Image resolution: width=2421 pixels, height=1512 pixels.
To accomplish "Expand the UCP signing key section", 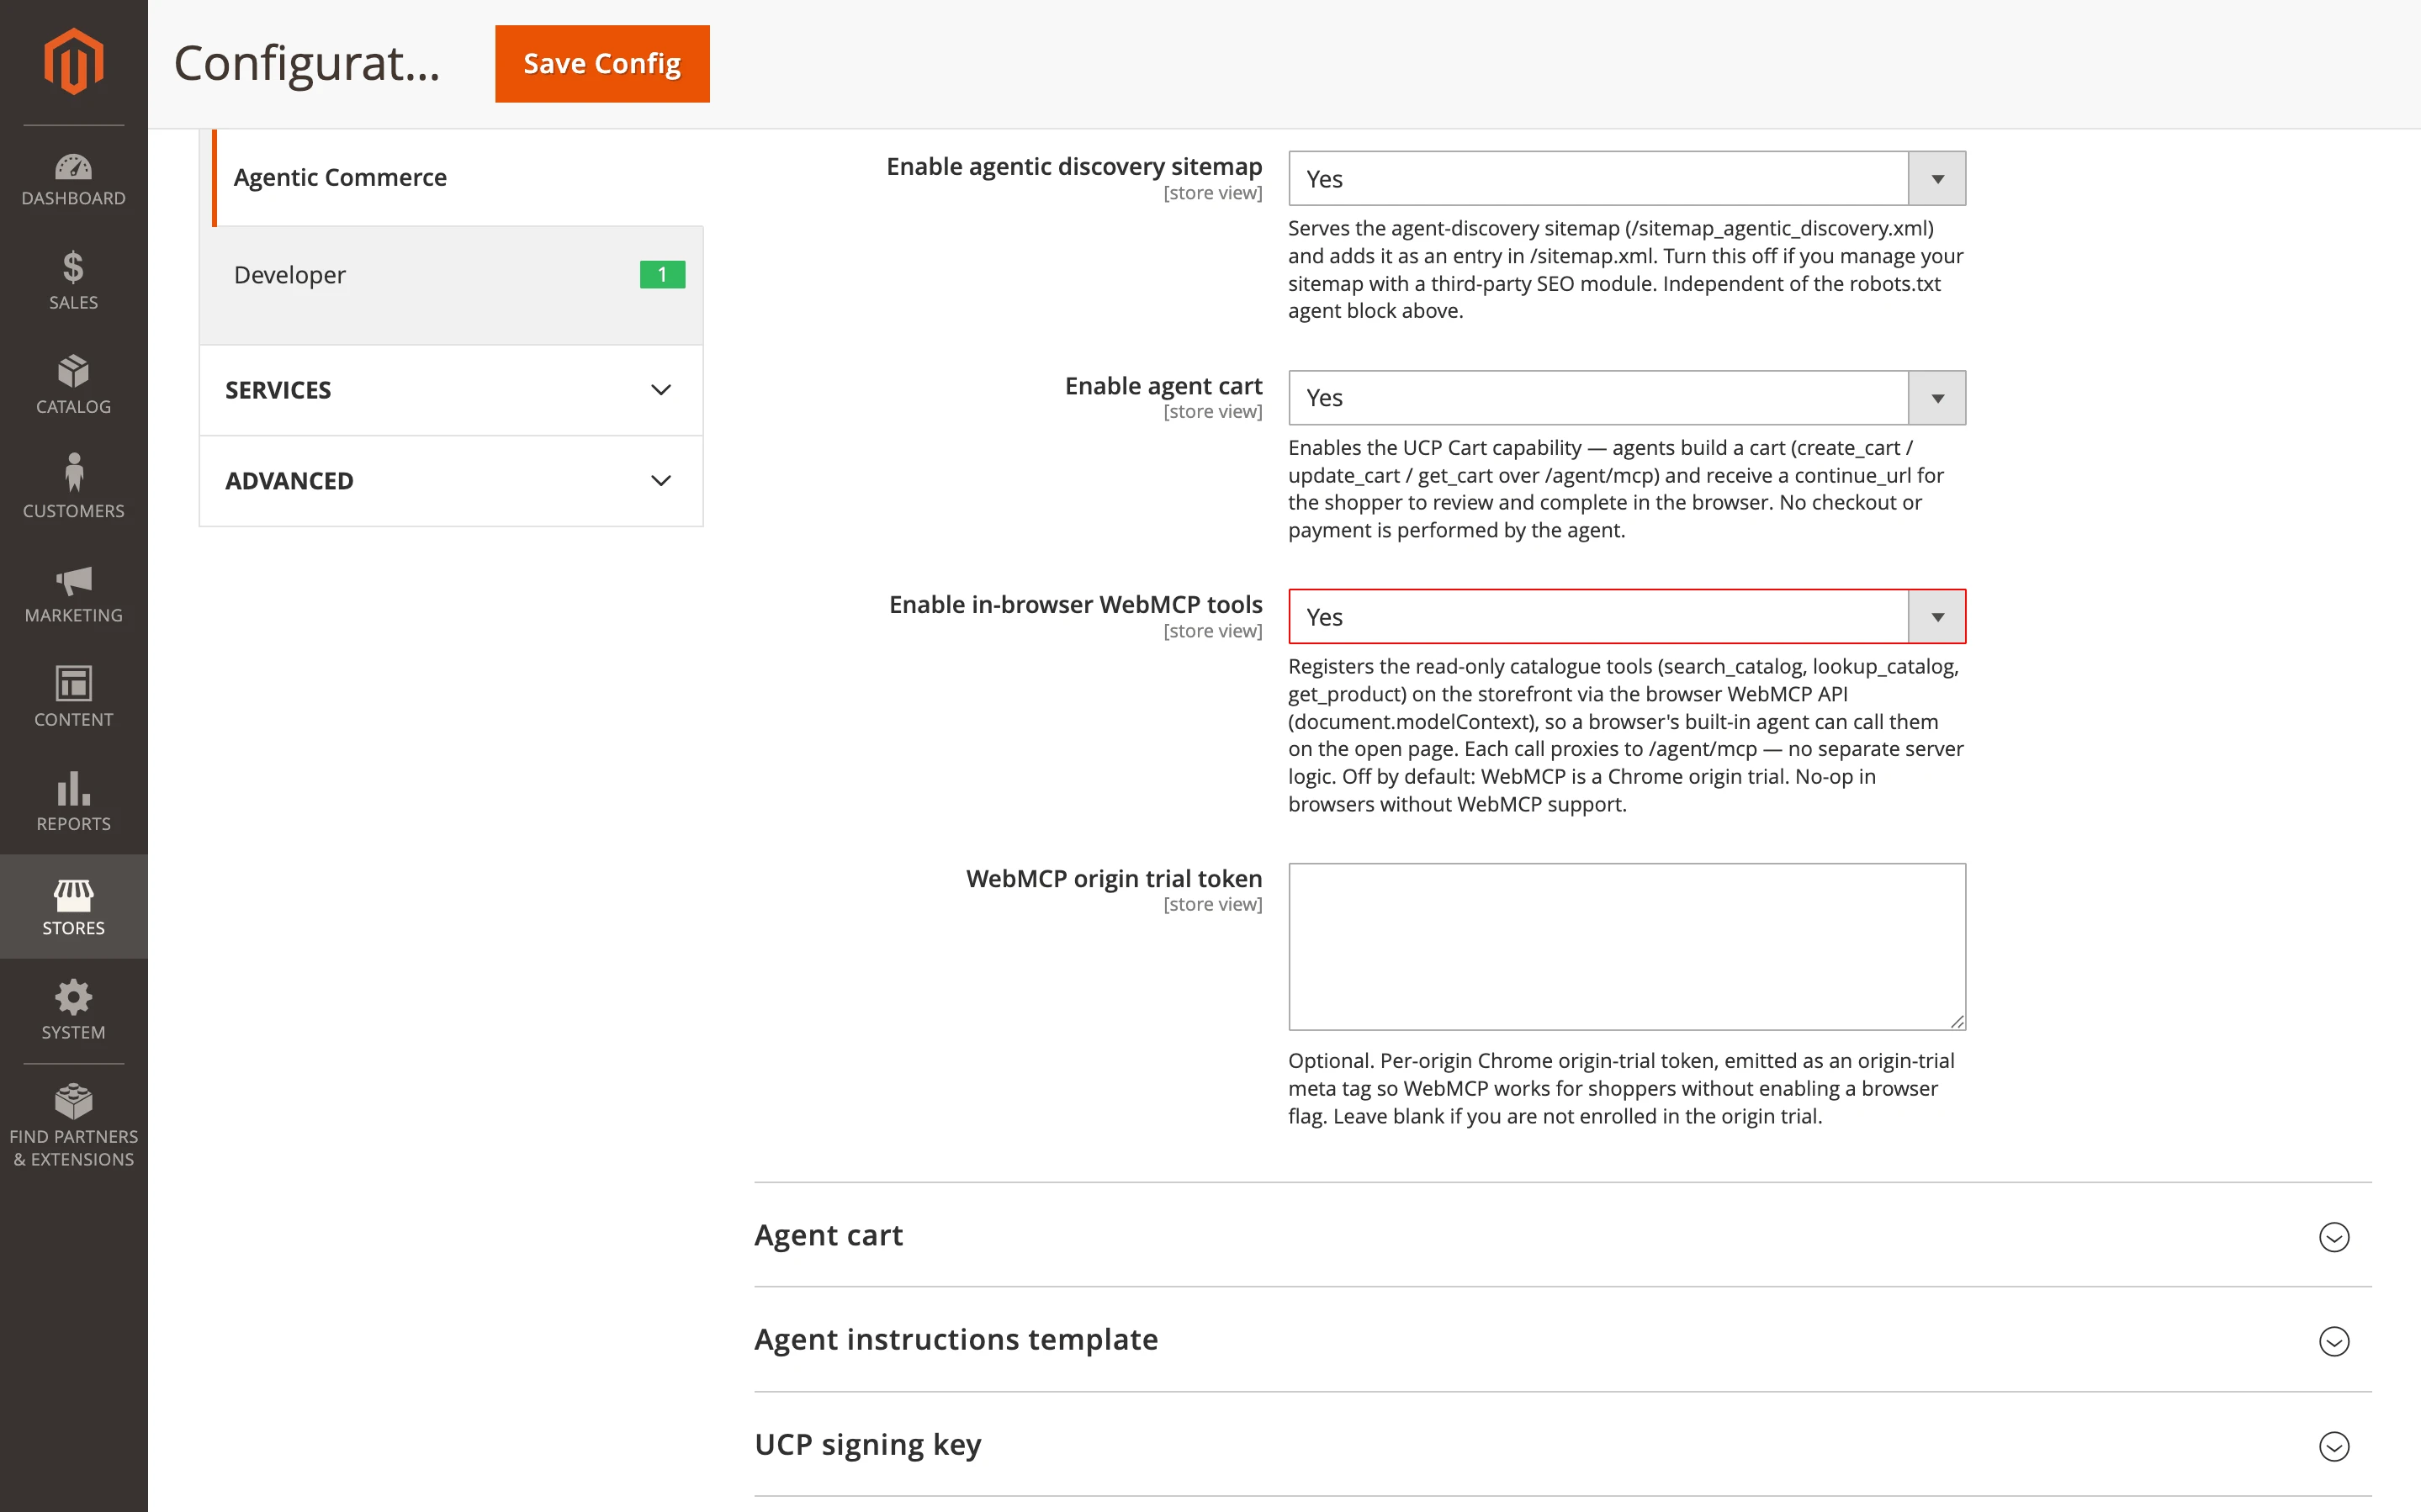I will point(1562,1445).
